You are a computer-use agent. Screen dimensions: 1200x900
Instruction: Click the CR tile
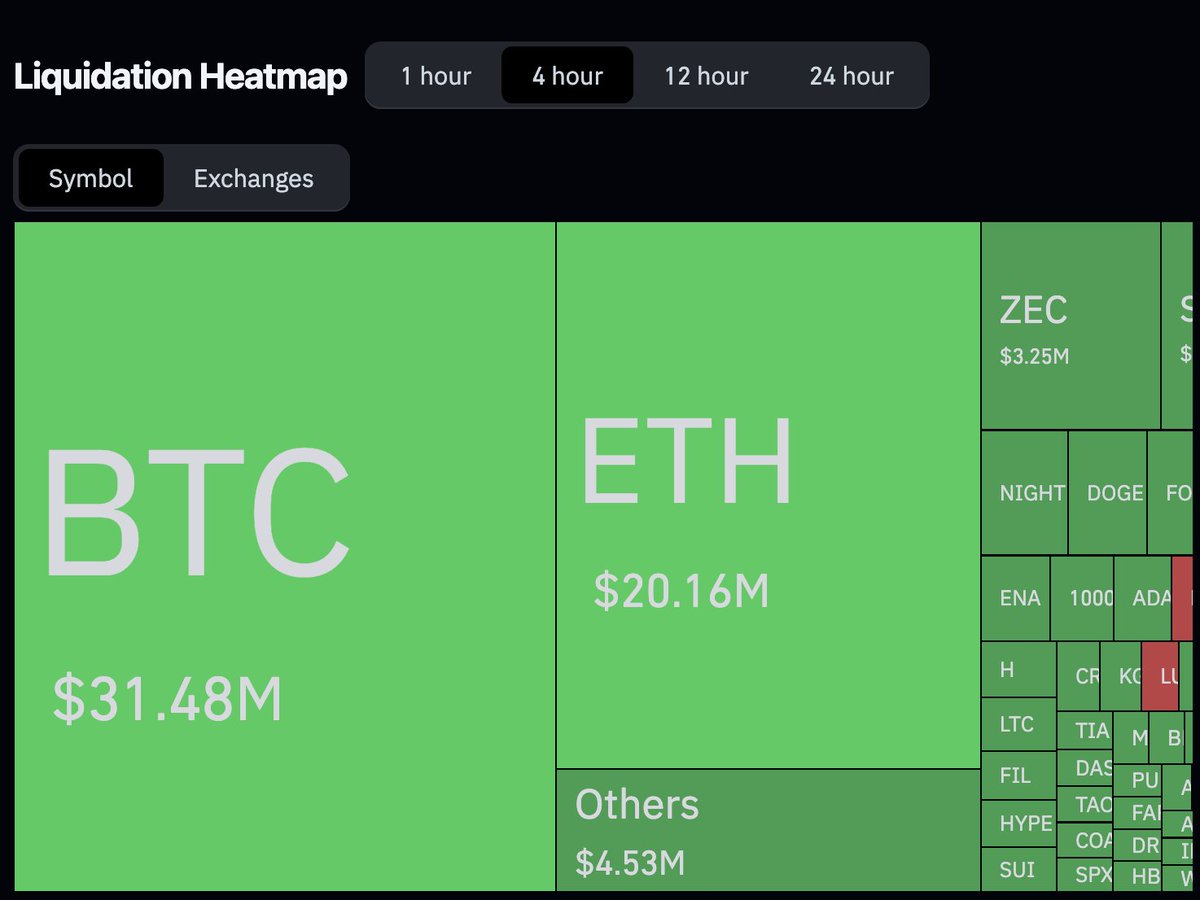1079,676
